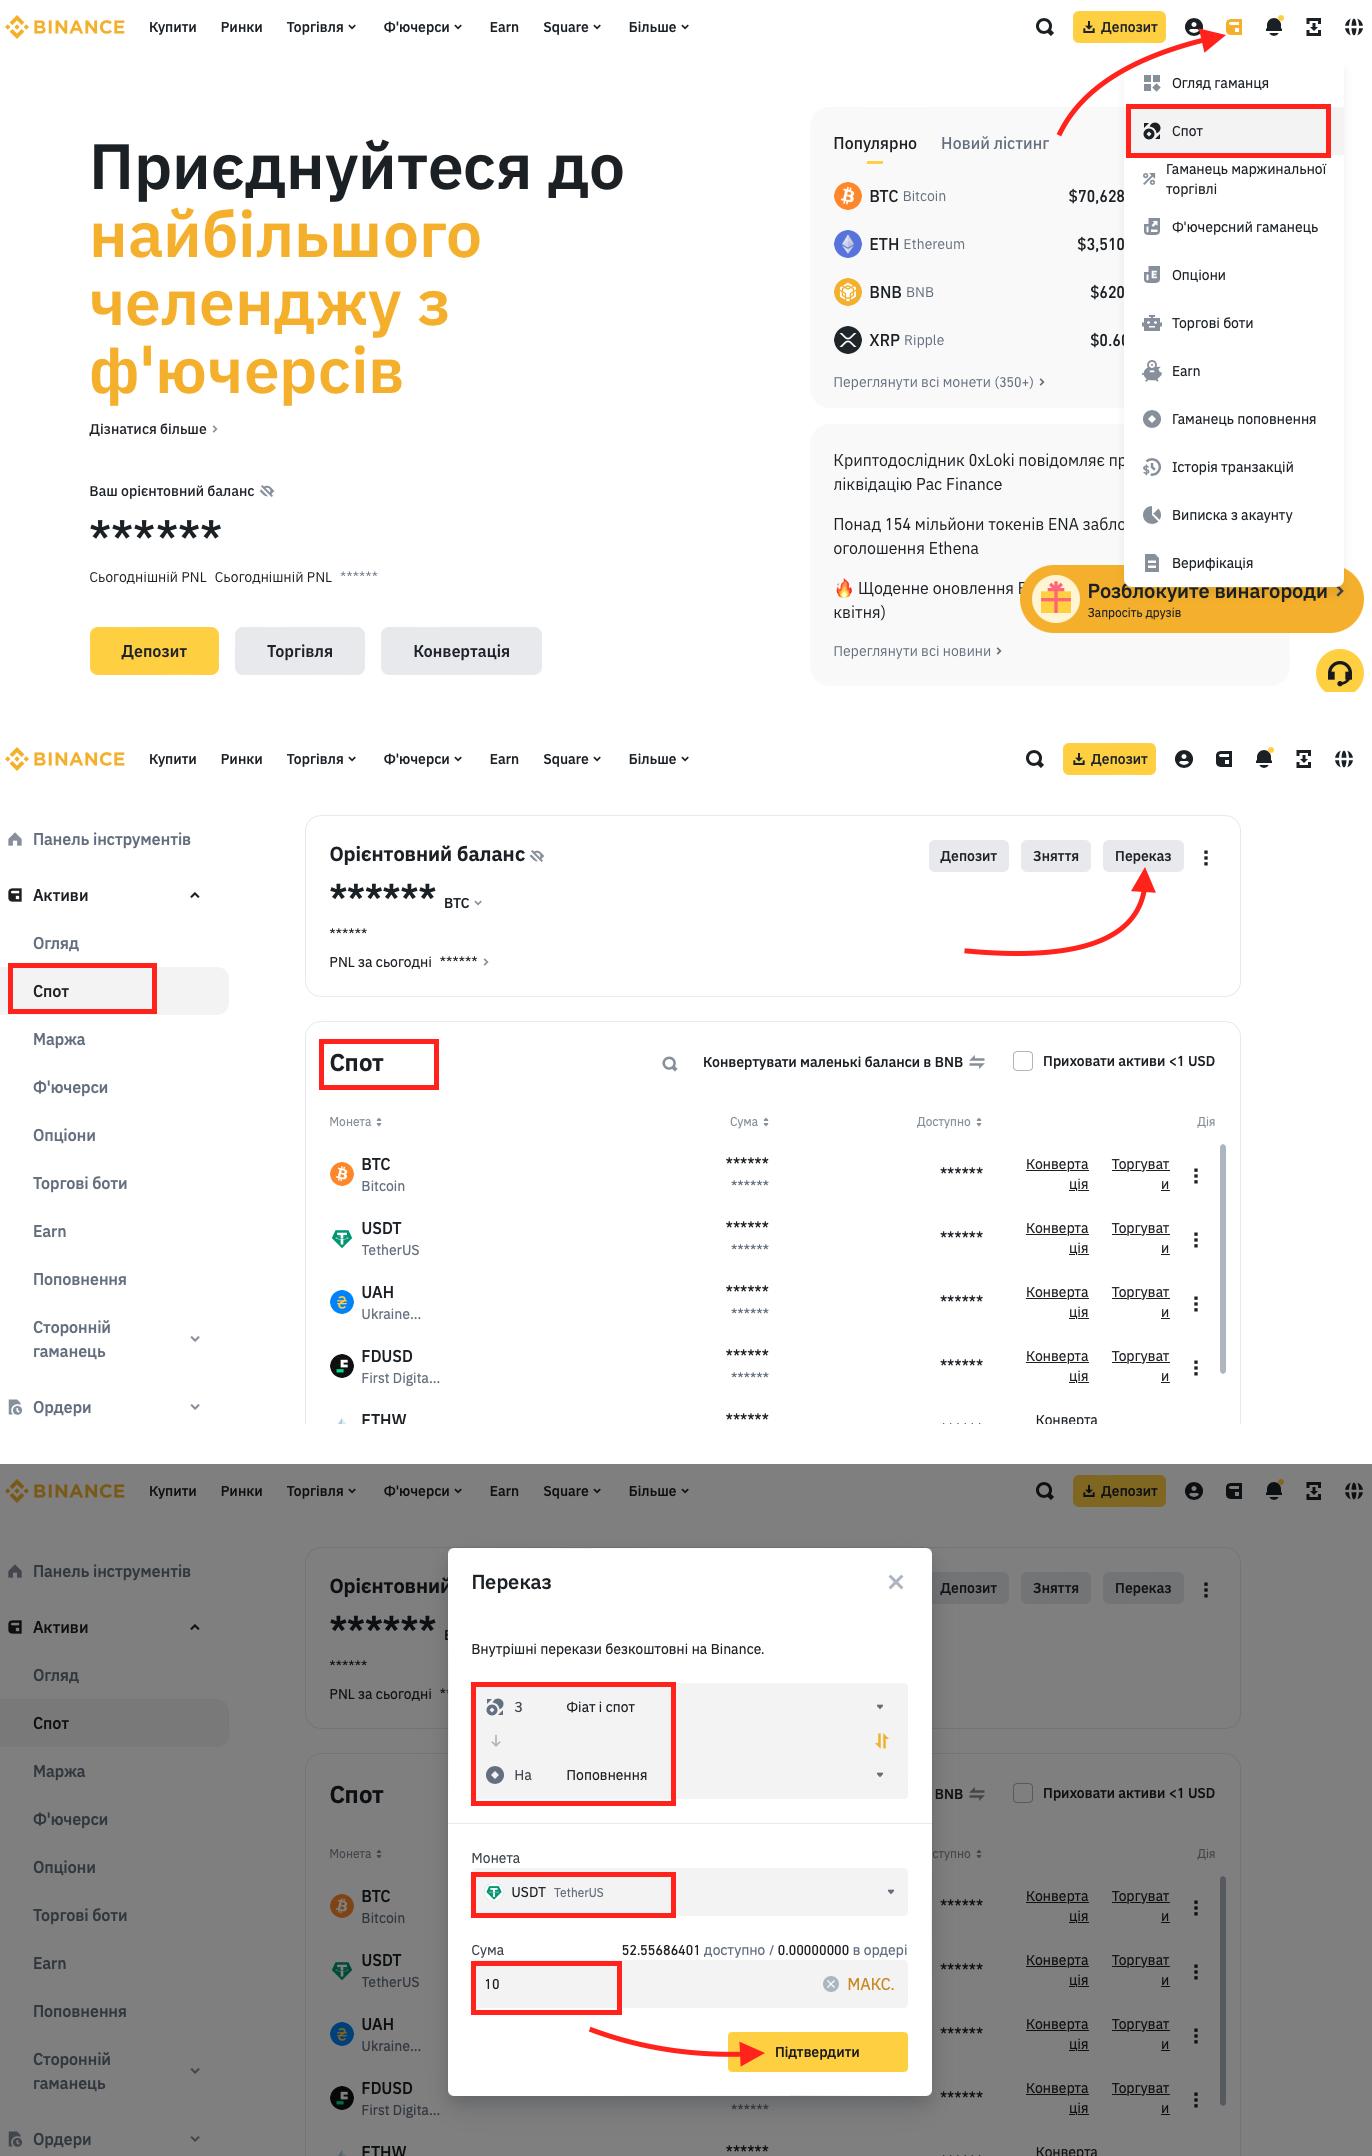Open the BTC Bitcoin row in Популярно list

[x=978, y=196]
